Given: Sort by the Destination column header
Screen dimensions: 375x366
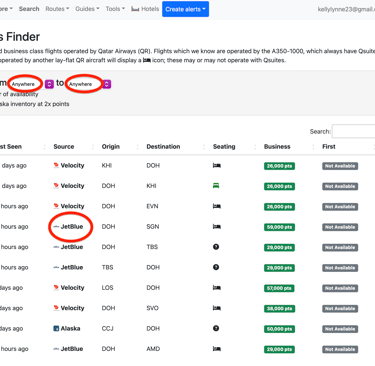Looking at the screenshot, I should 163,147.
